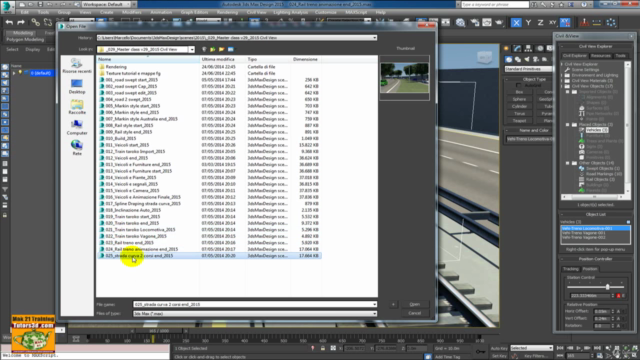
Task: Collapse the Placed Objects tree node
Action: click(568, 124)
